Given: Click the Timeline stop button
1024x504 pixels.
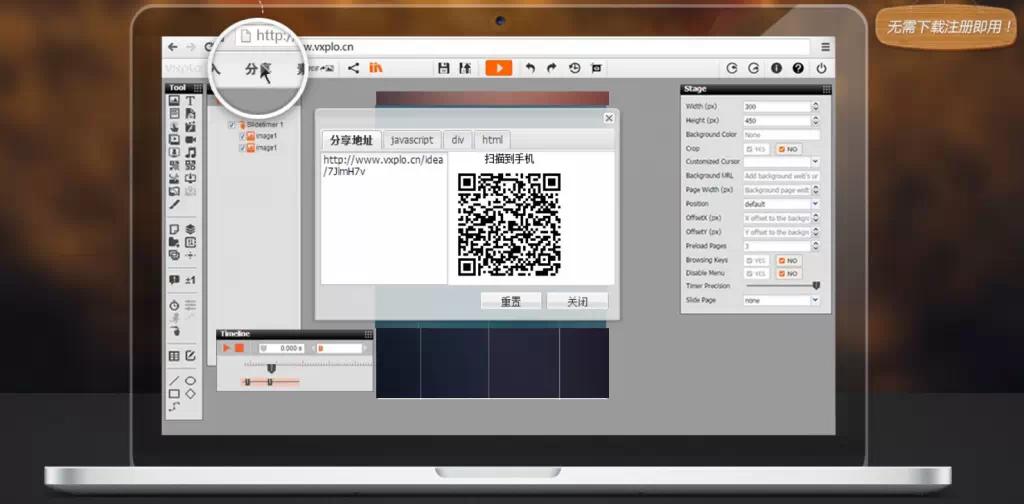Looking at the screenshot, I should pyautogui.click(x=240, y=349).
